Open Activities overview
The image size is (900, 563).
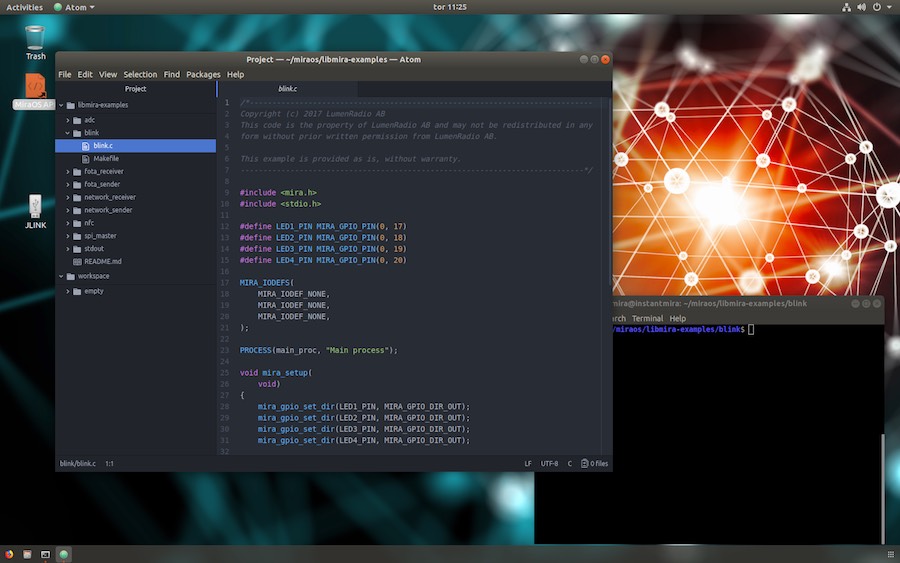pyautogui.click(x=24, y=7)
